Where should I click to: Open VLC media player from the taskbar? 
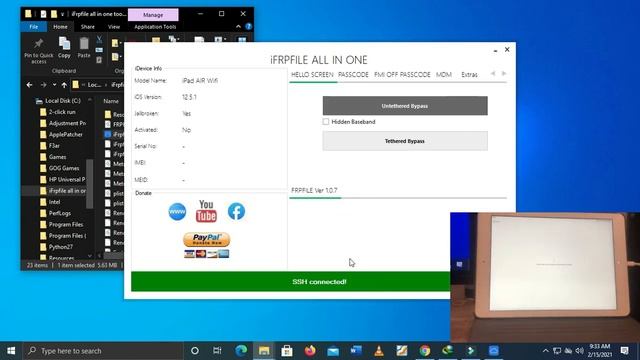[x=379, y=351]
